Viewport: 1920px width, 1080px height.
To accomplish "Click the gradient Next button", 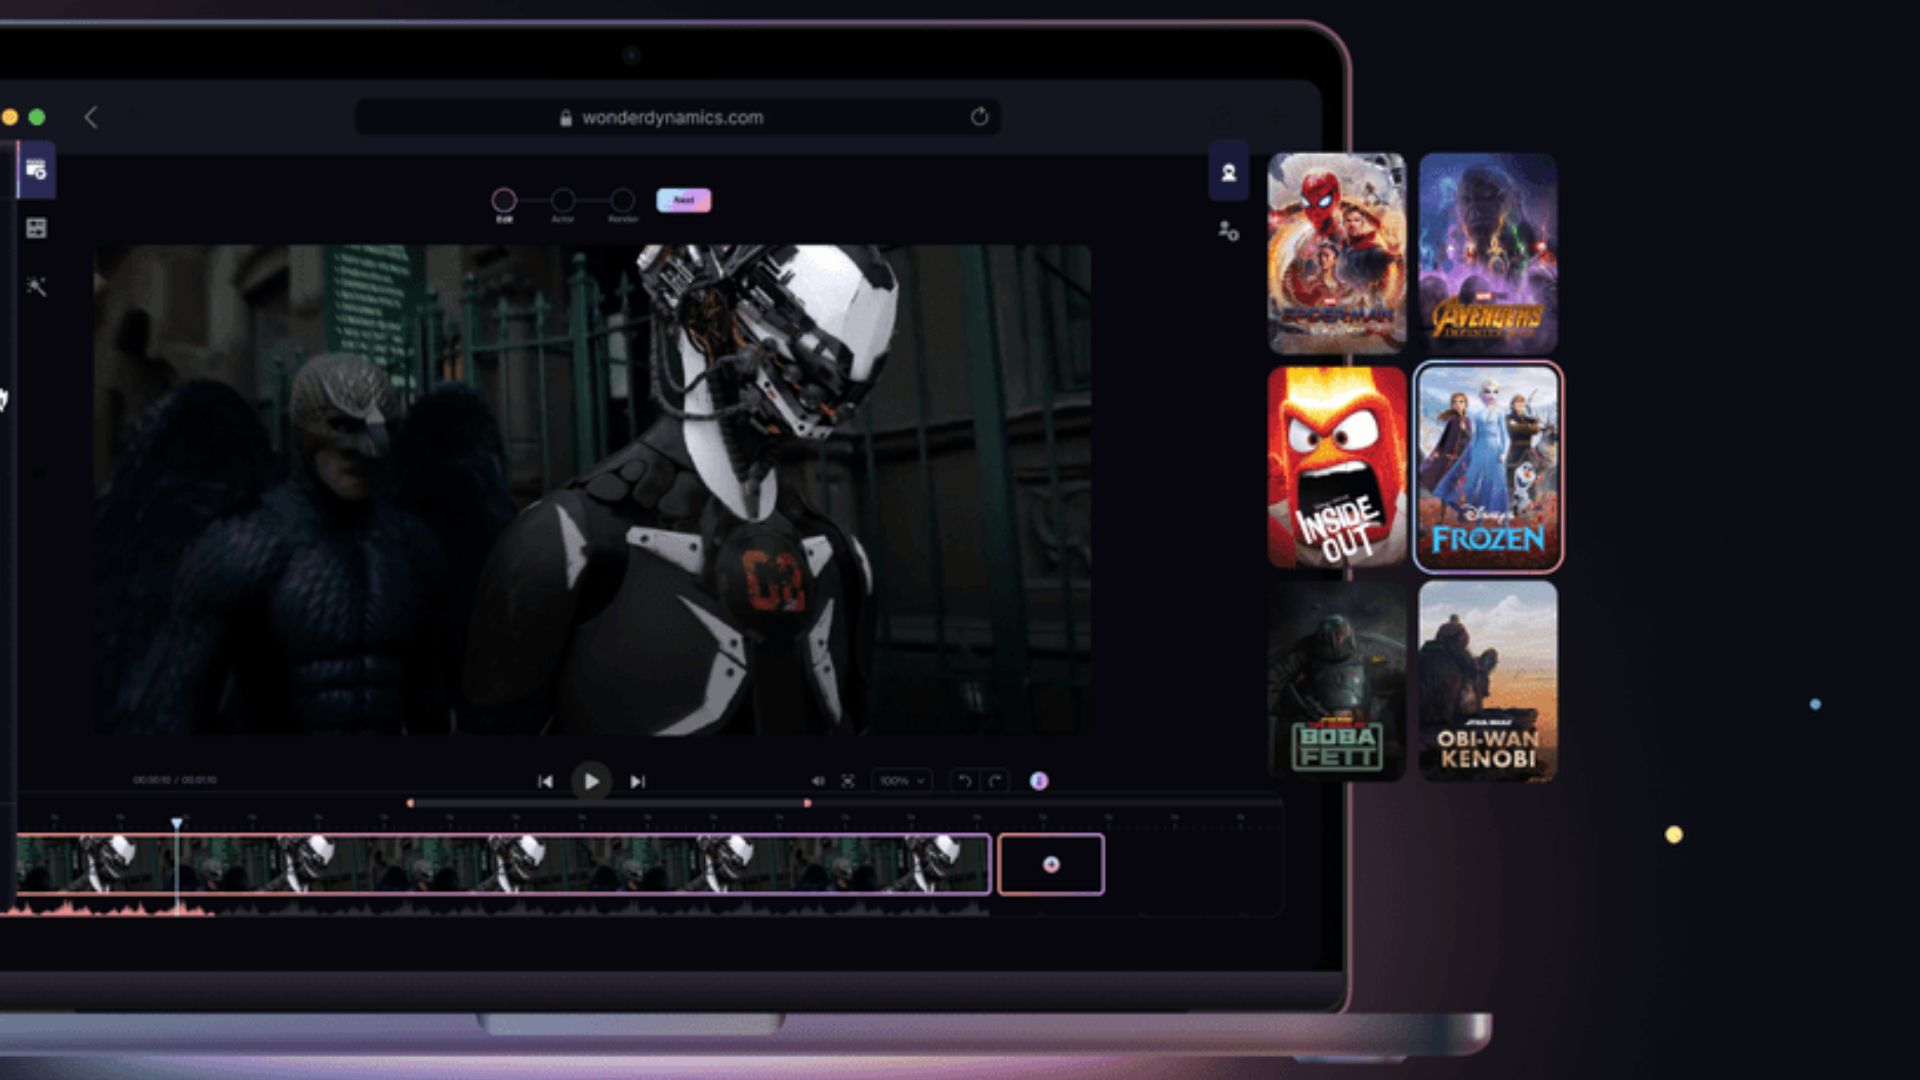I will 684,200.
